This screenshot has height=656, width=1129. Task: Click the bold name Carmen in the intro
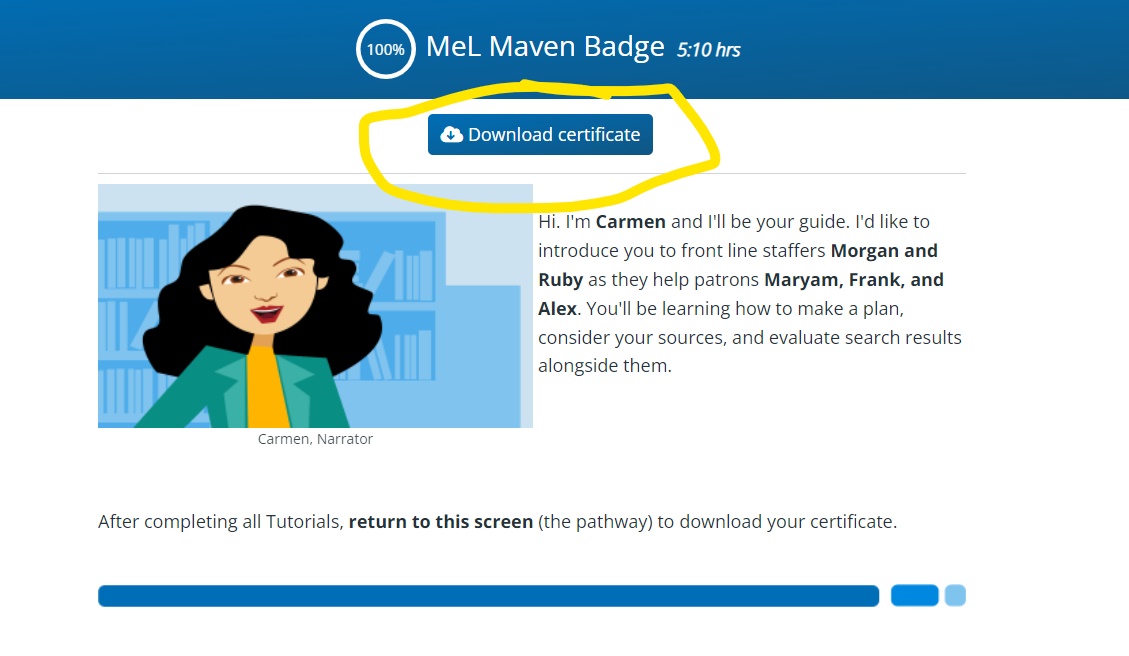pos(630,221)
